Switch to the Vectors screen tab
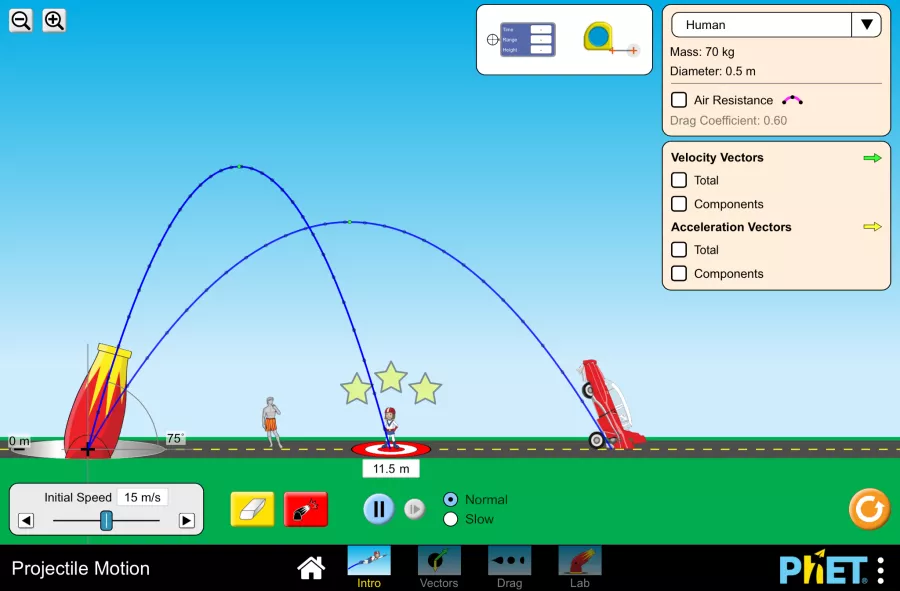This screenshot has height=591, width=900. (439, 566)
